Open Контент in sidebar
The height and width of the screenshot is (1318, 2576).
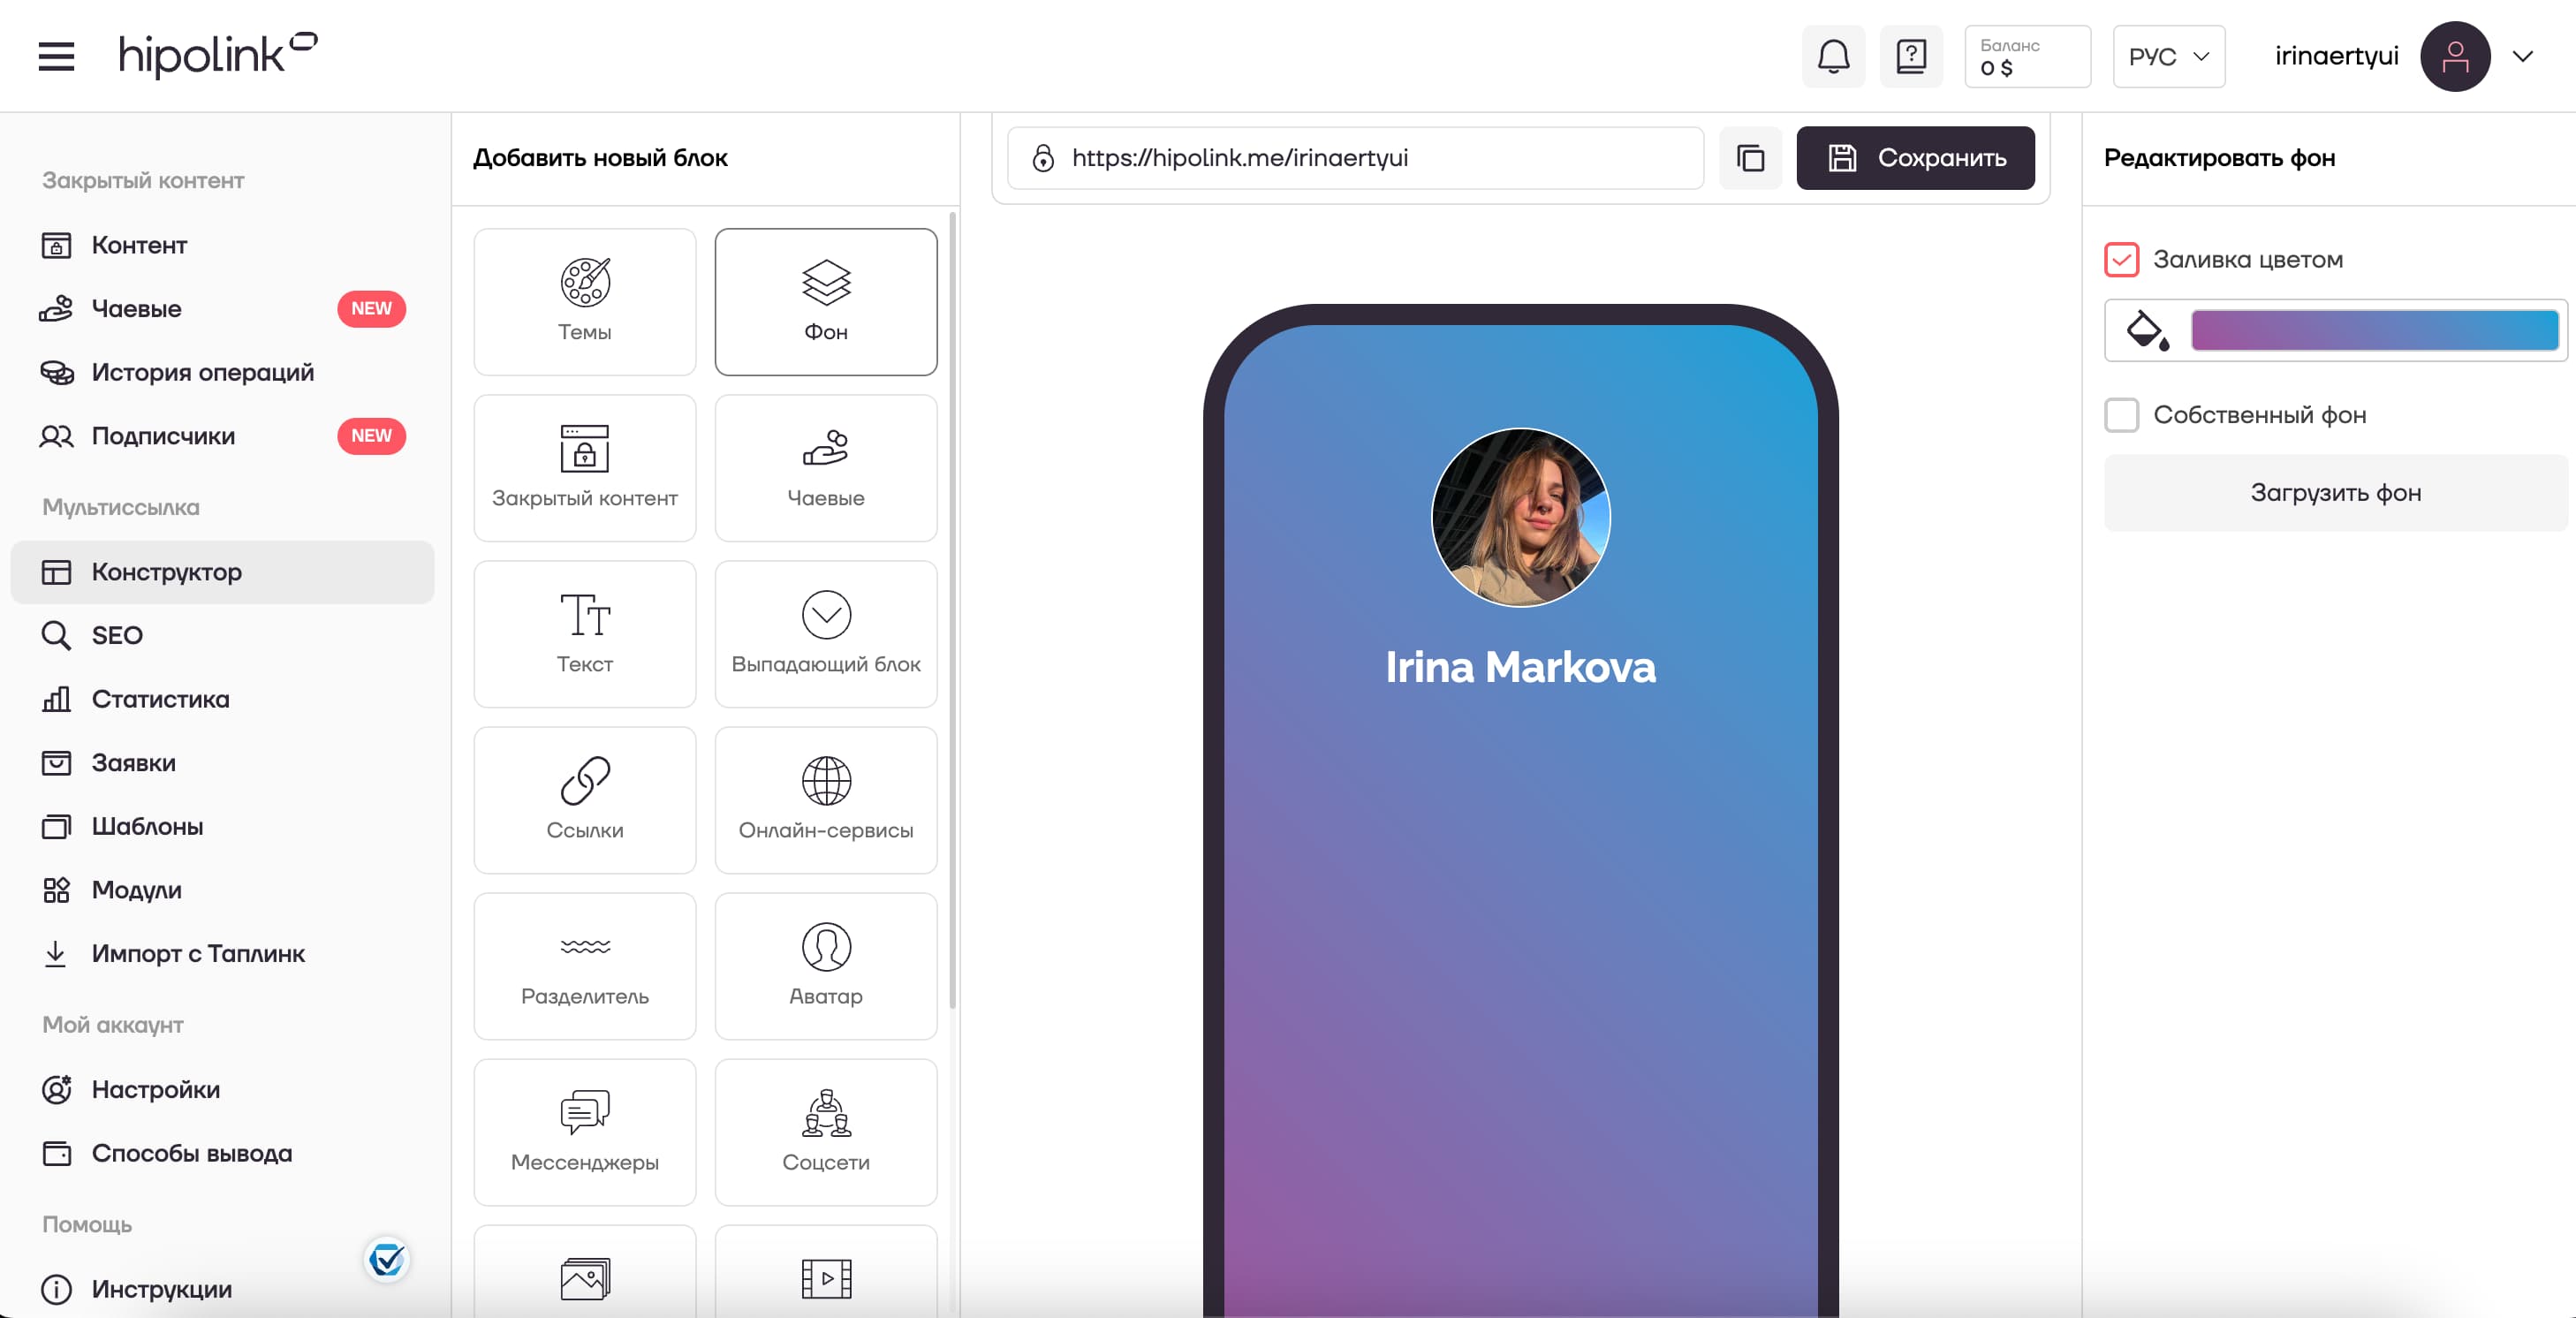point(222,245)
